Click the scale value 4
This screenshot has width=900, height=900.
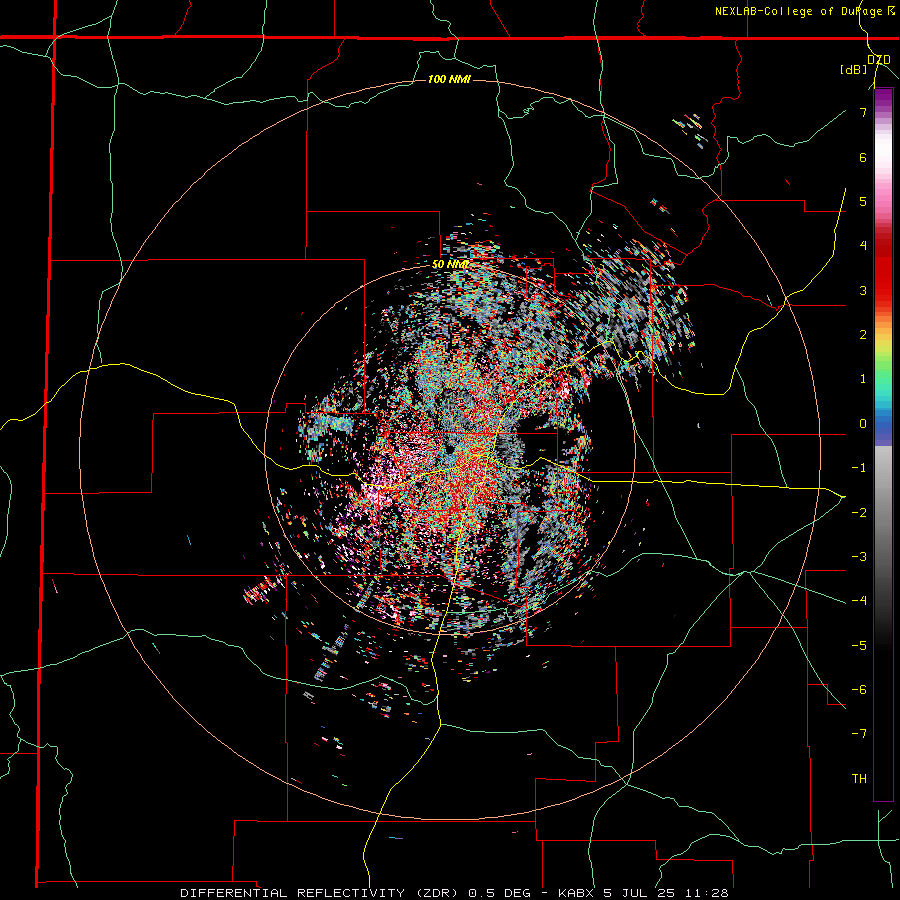click(x=863, y=246)
